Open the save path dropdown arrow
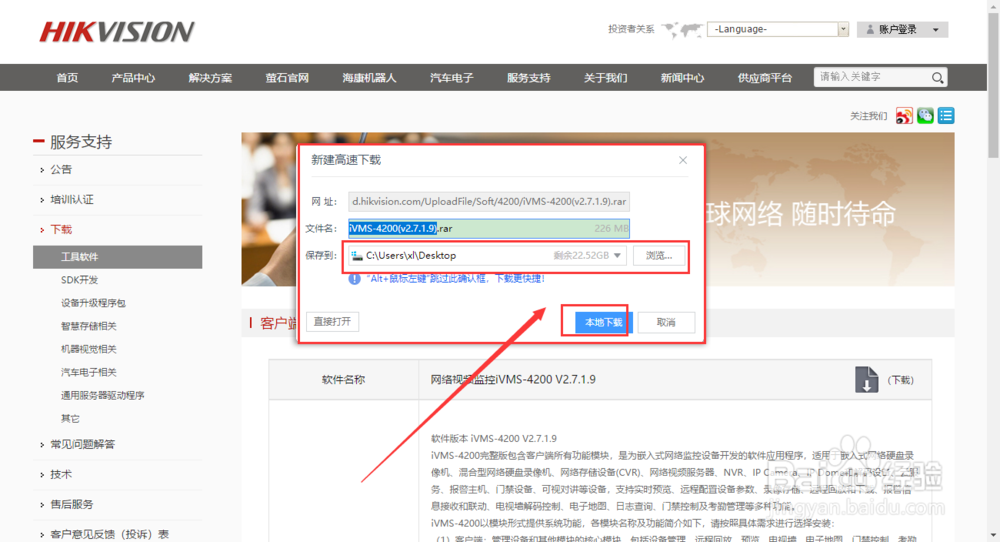1000x542 pixels. [x=617, y=256]
